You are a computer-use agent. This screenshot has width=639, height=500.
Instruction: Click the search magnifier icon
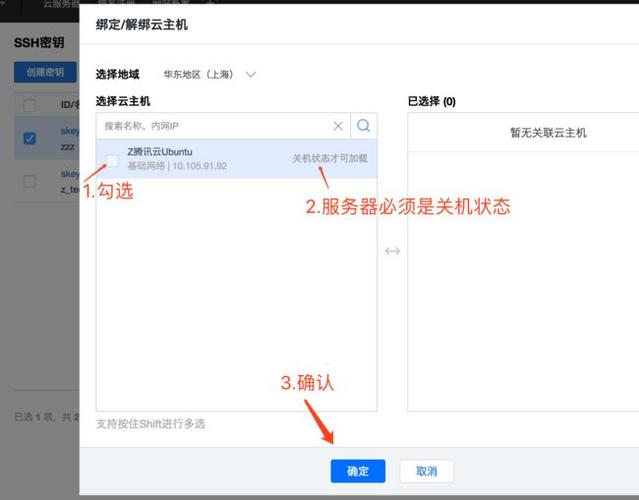(x=364, y=126)
